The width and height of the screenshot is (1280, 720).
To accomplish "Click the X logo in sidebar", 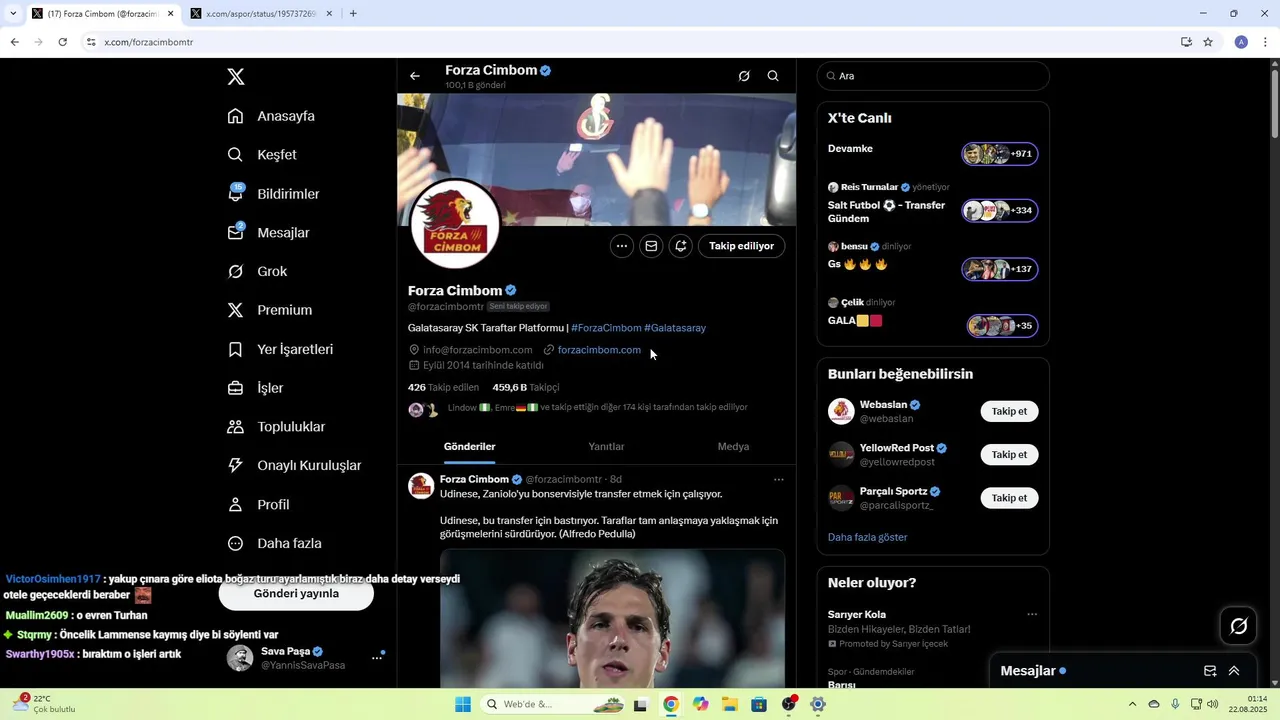I will pyautogui.click(x=235, y=77).
